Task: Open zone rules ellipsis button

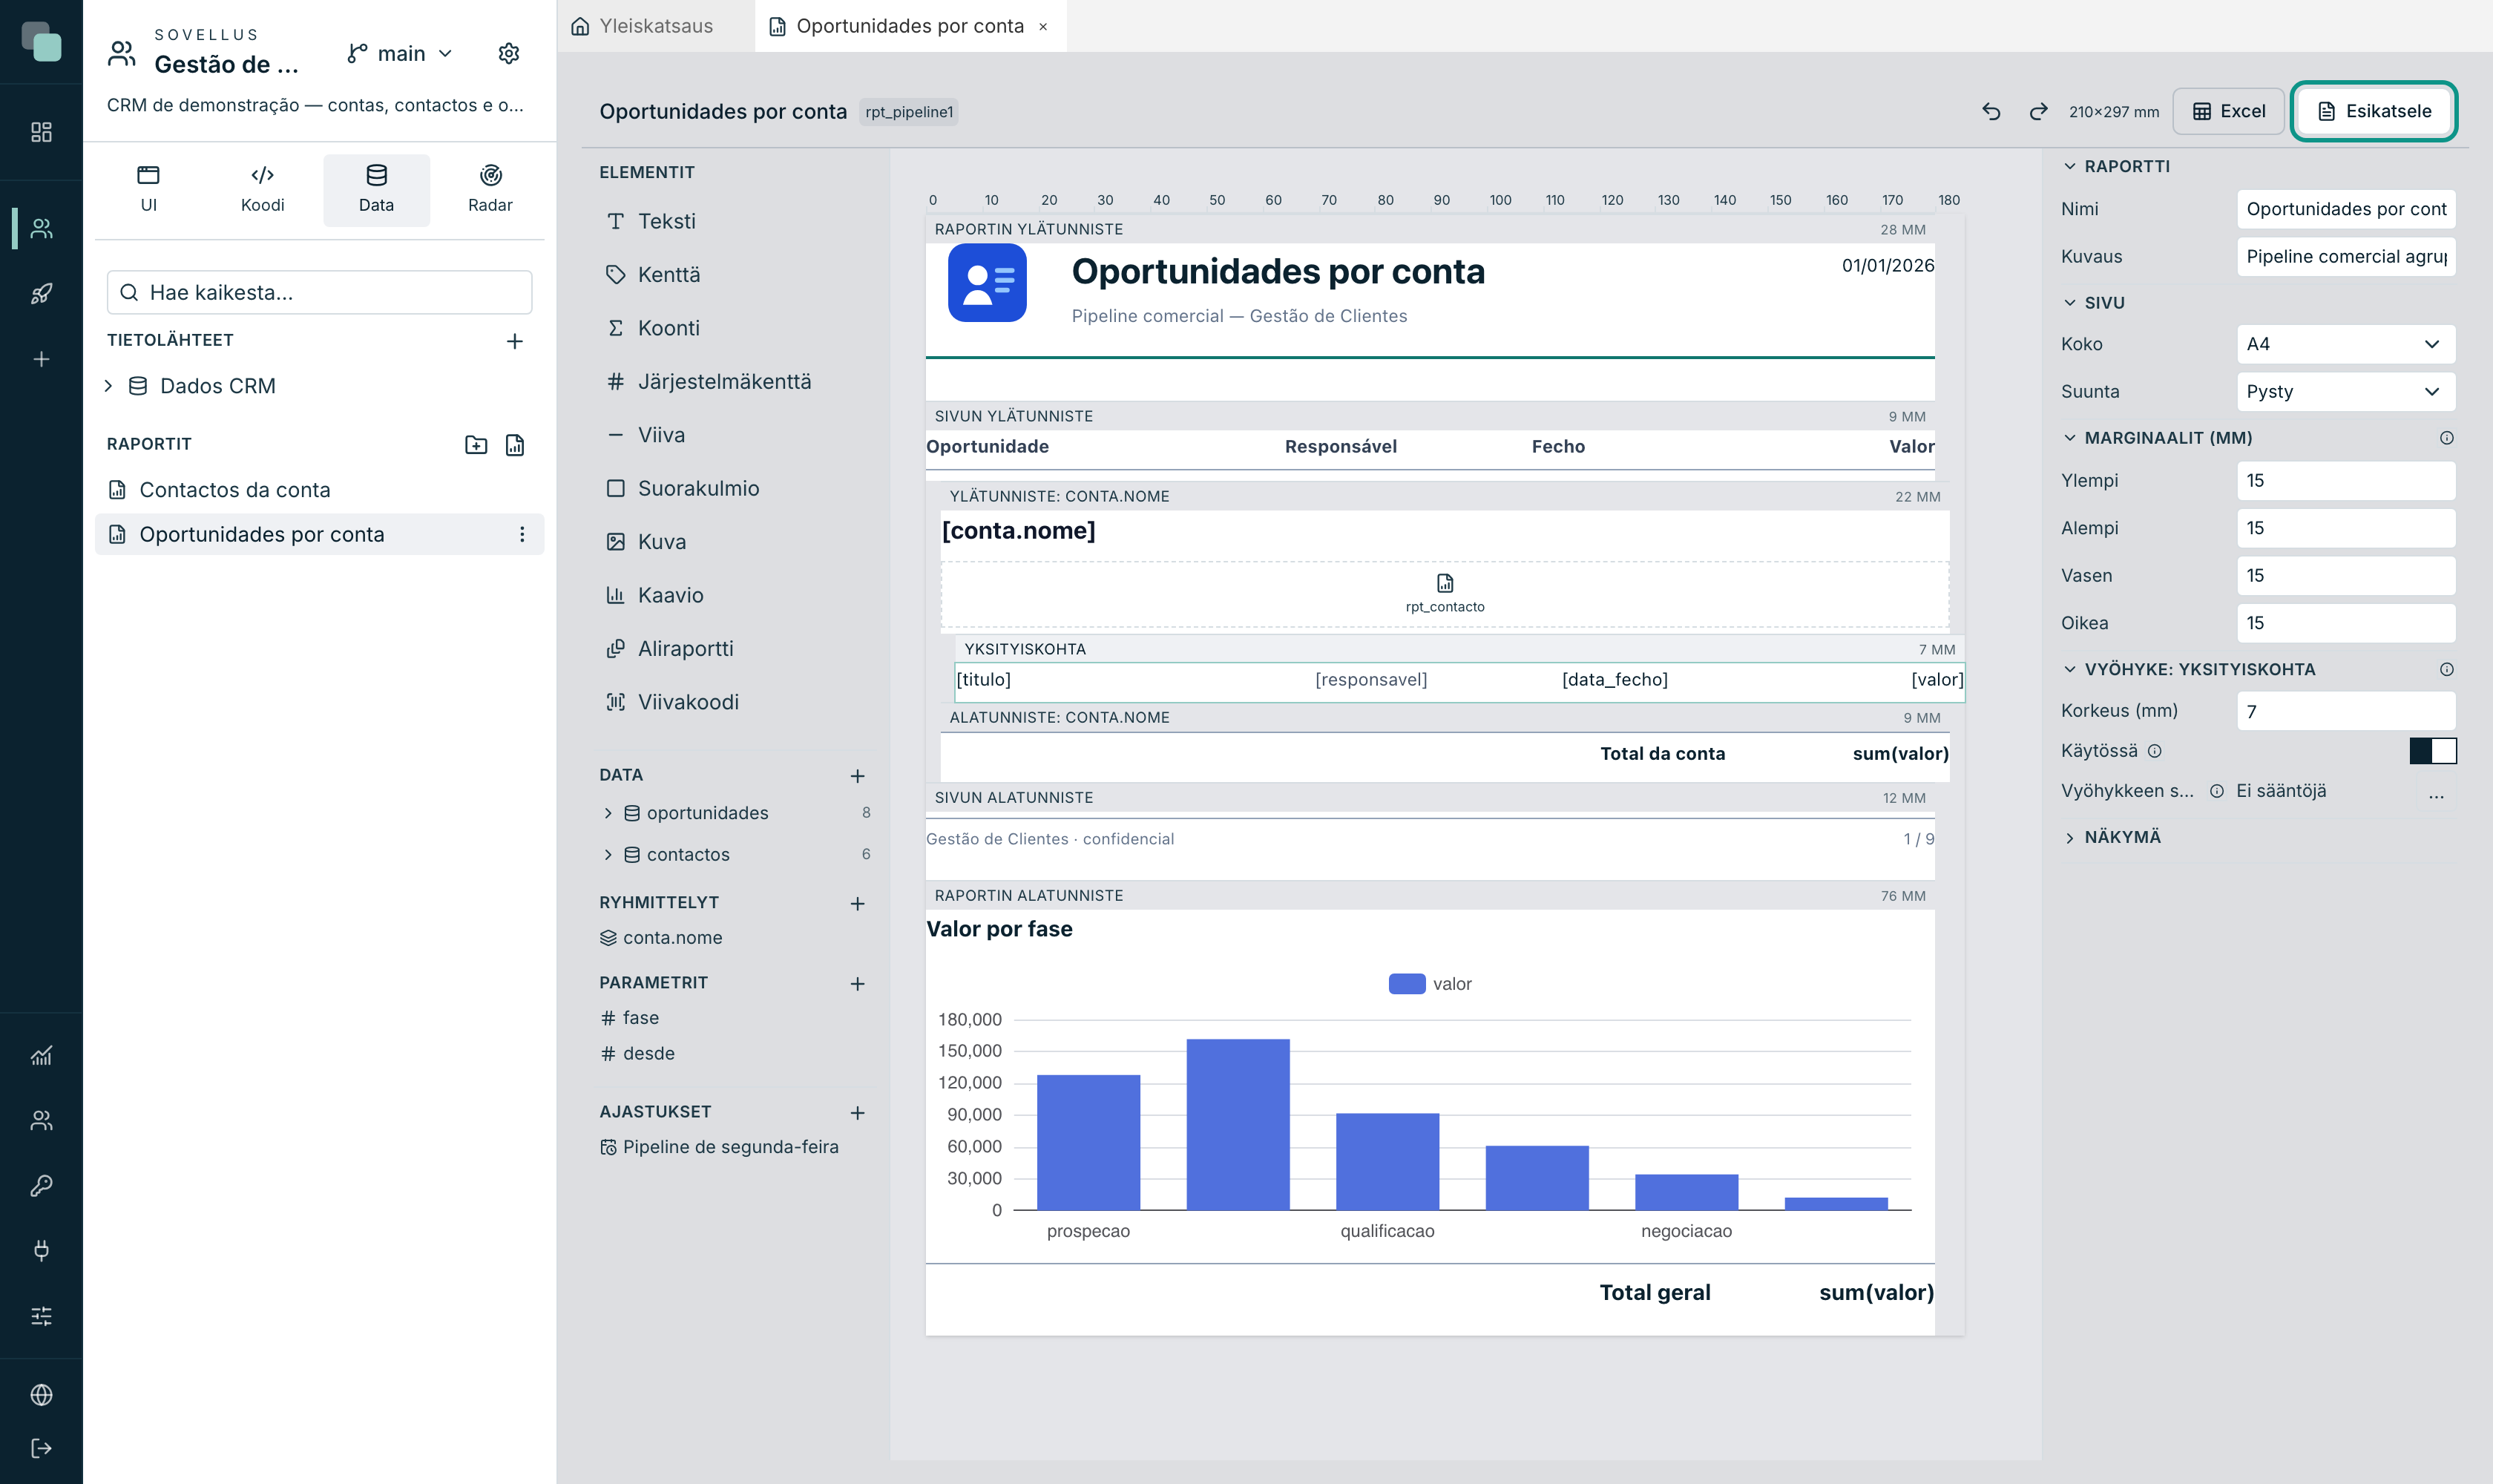Action: pos(2436,794)
